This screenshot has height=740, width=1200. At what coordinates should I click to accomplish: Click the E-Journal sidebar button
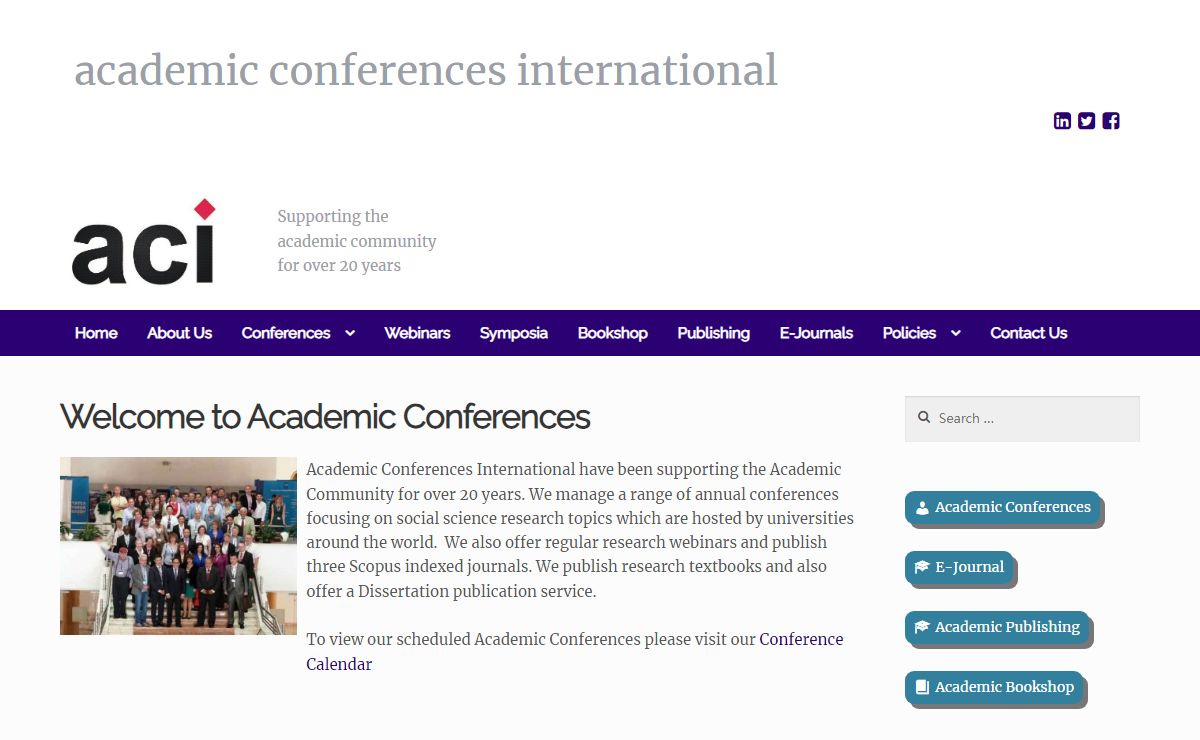960,568
